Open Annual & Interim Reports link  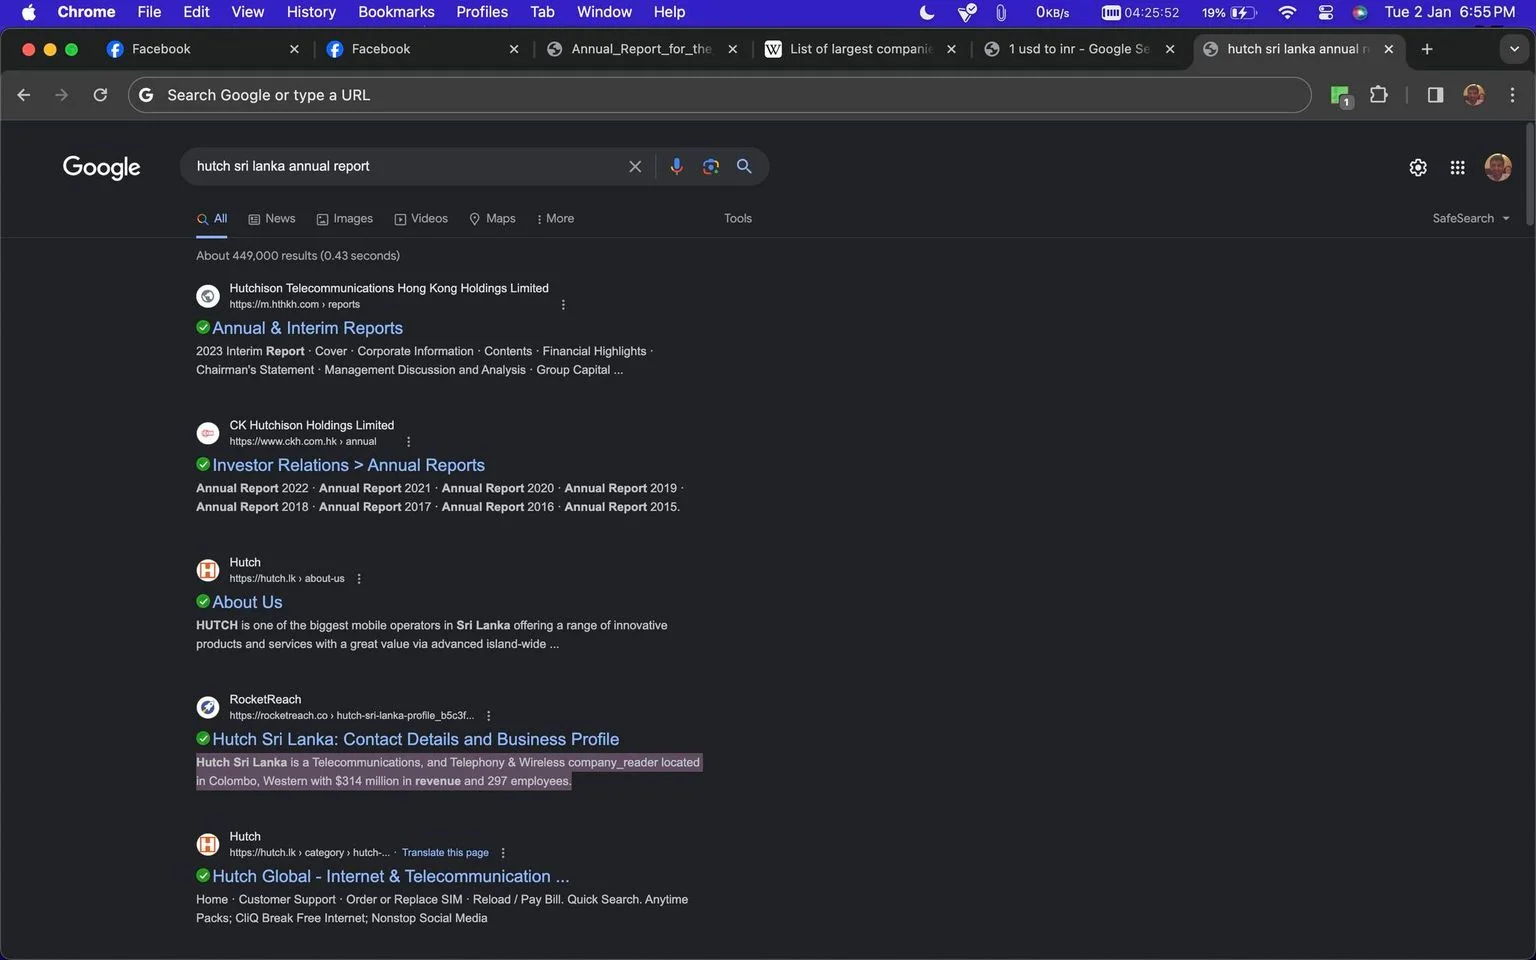[x=307, y=328]
